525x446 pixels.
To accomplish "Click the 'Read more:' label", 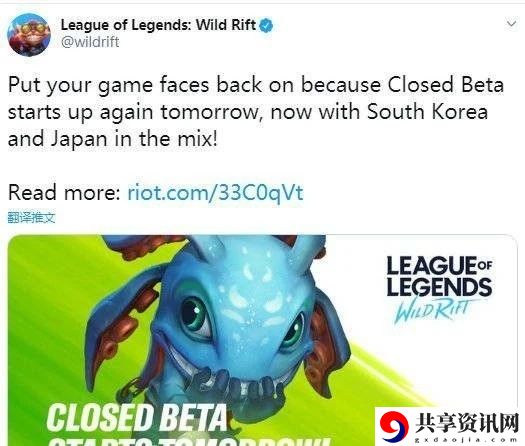I will coord(64,193).
